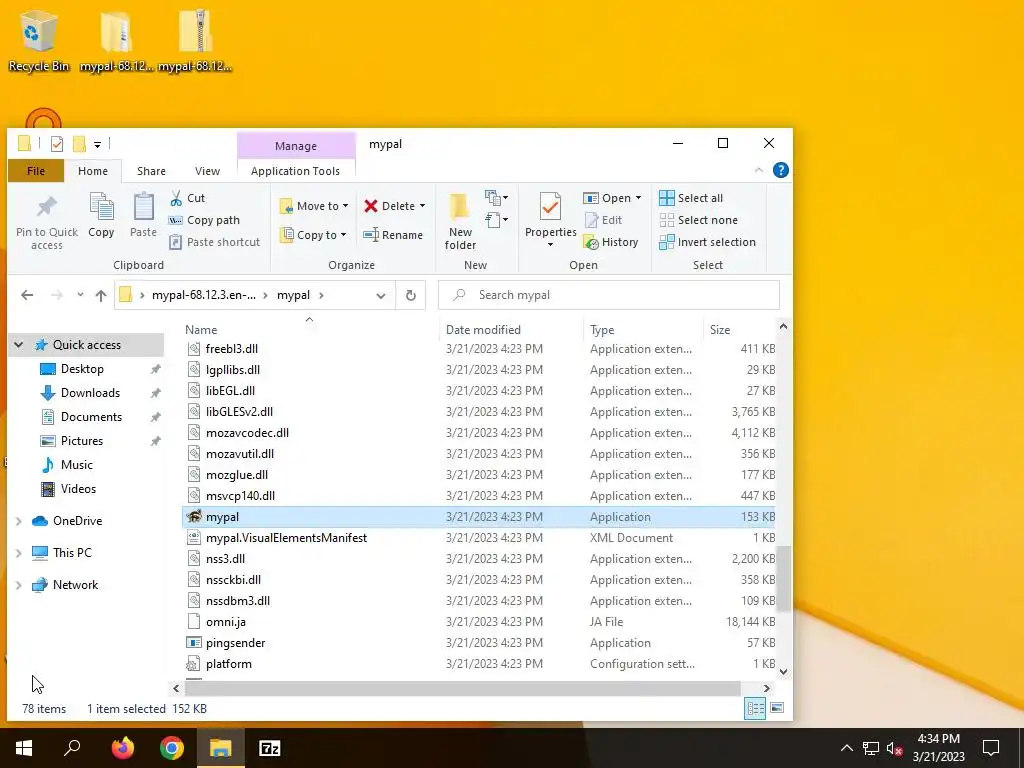Click the mypal breadcrumb segment

293,295
